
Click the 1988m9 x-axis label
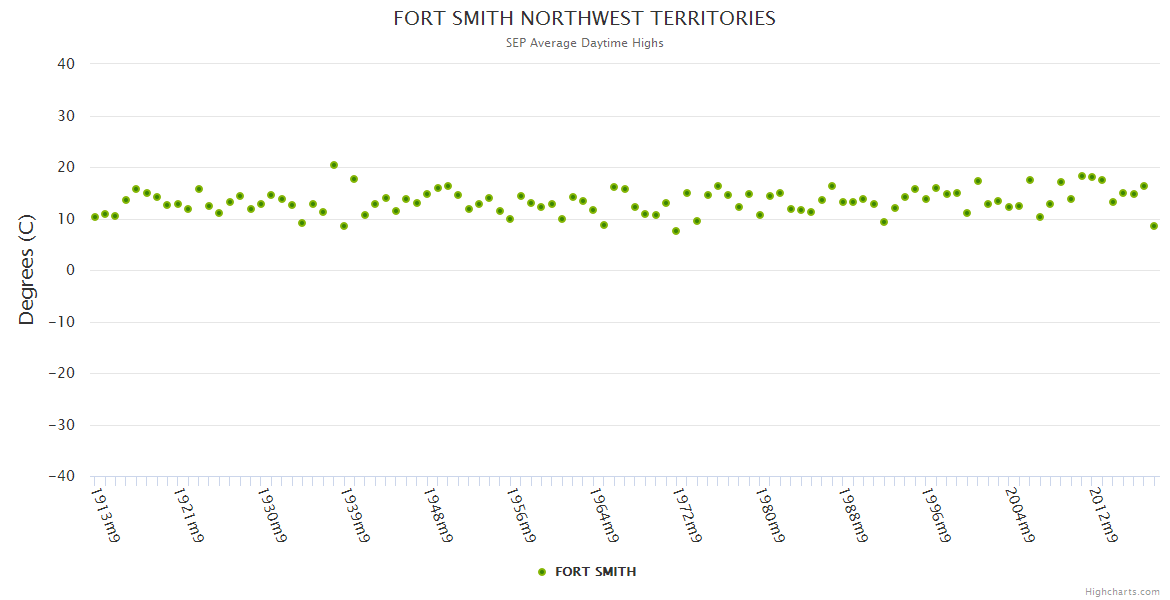(x=853, y=515)
